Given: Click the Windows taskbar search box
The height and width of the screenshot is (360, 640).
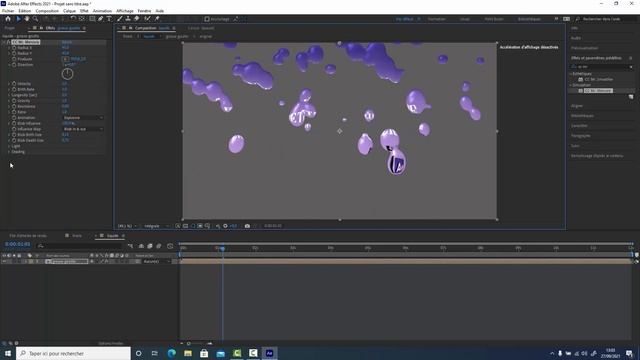Looking at the screenshot, I should pyautogui.click(x=73, y=353).
